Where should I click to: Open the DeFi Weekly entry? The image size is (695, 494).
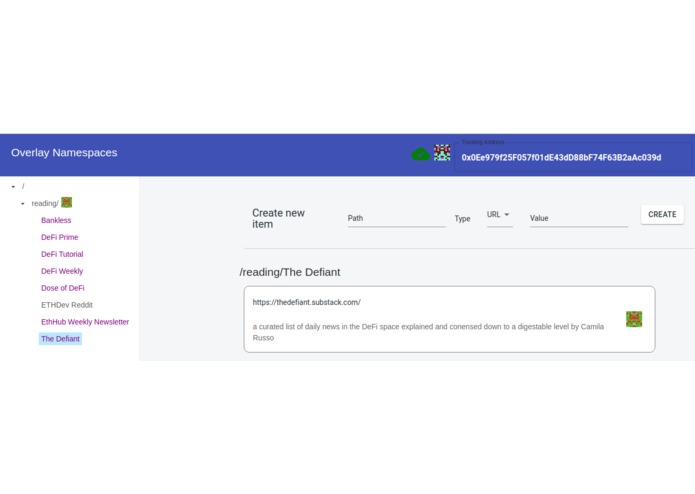coord(62,271)
